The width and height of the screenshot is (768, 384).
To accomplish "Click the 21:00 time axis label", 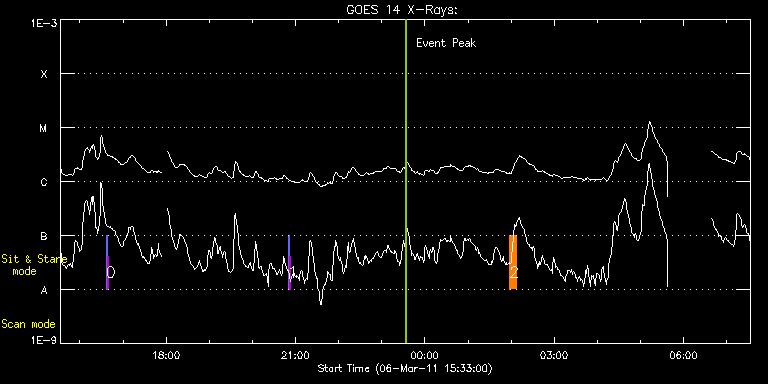I will [x=296, y=355].
